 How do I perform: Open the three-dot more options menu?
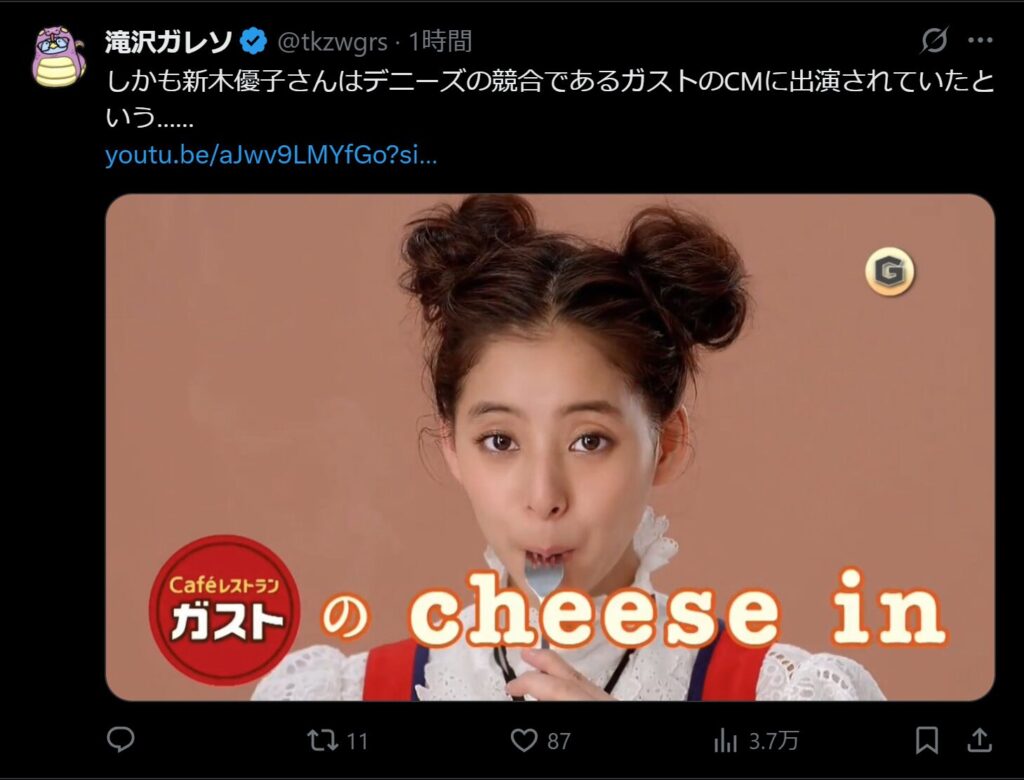980,41
